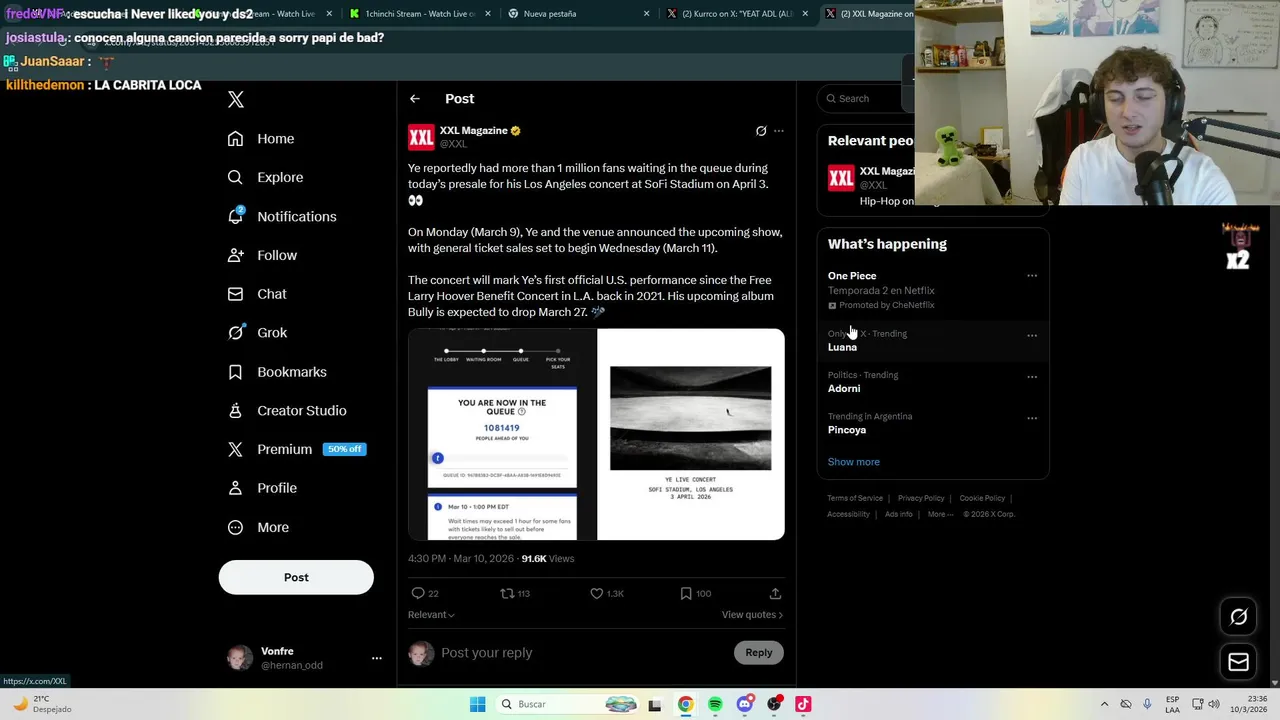Open the Vonfre account menu dots
Viewport: 1280px width, 720px height.
click(x=377, y=658)
